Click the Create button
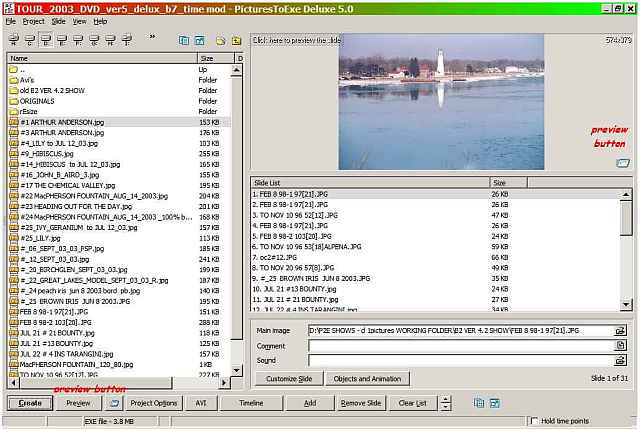This screenshot has height=429, width=640. pos(30,403)
